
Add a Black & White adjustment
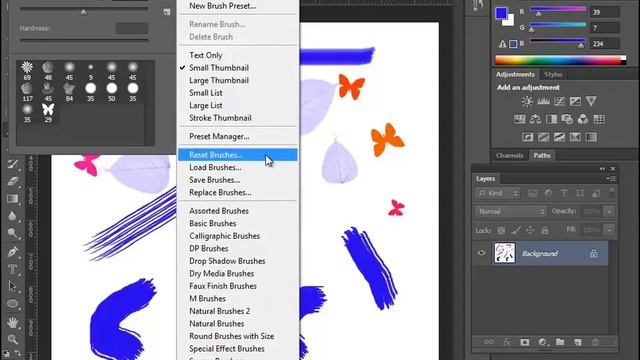tap(551, 119)
